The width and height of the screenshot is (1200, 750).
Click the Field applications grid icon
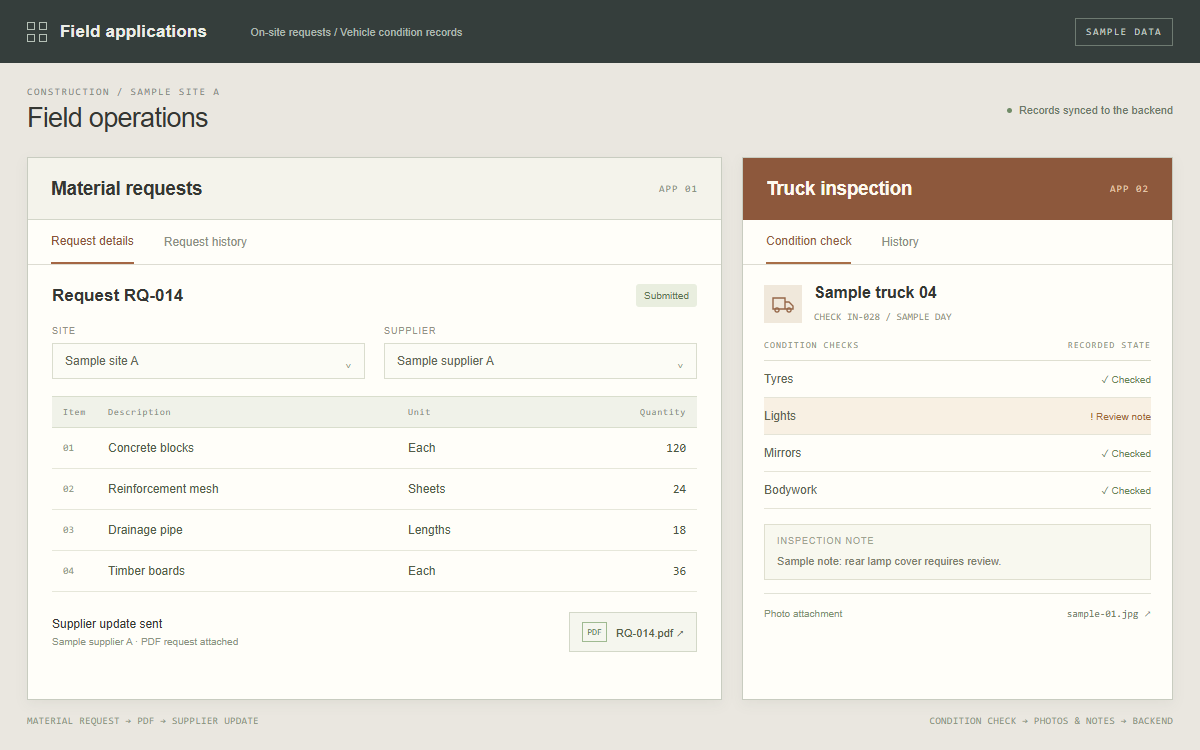37,32
